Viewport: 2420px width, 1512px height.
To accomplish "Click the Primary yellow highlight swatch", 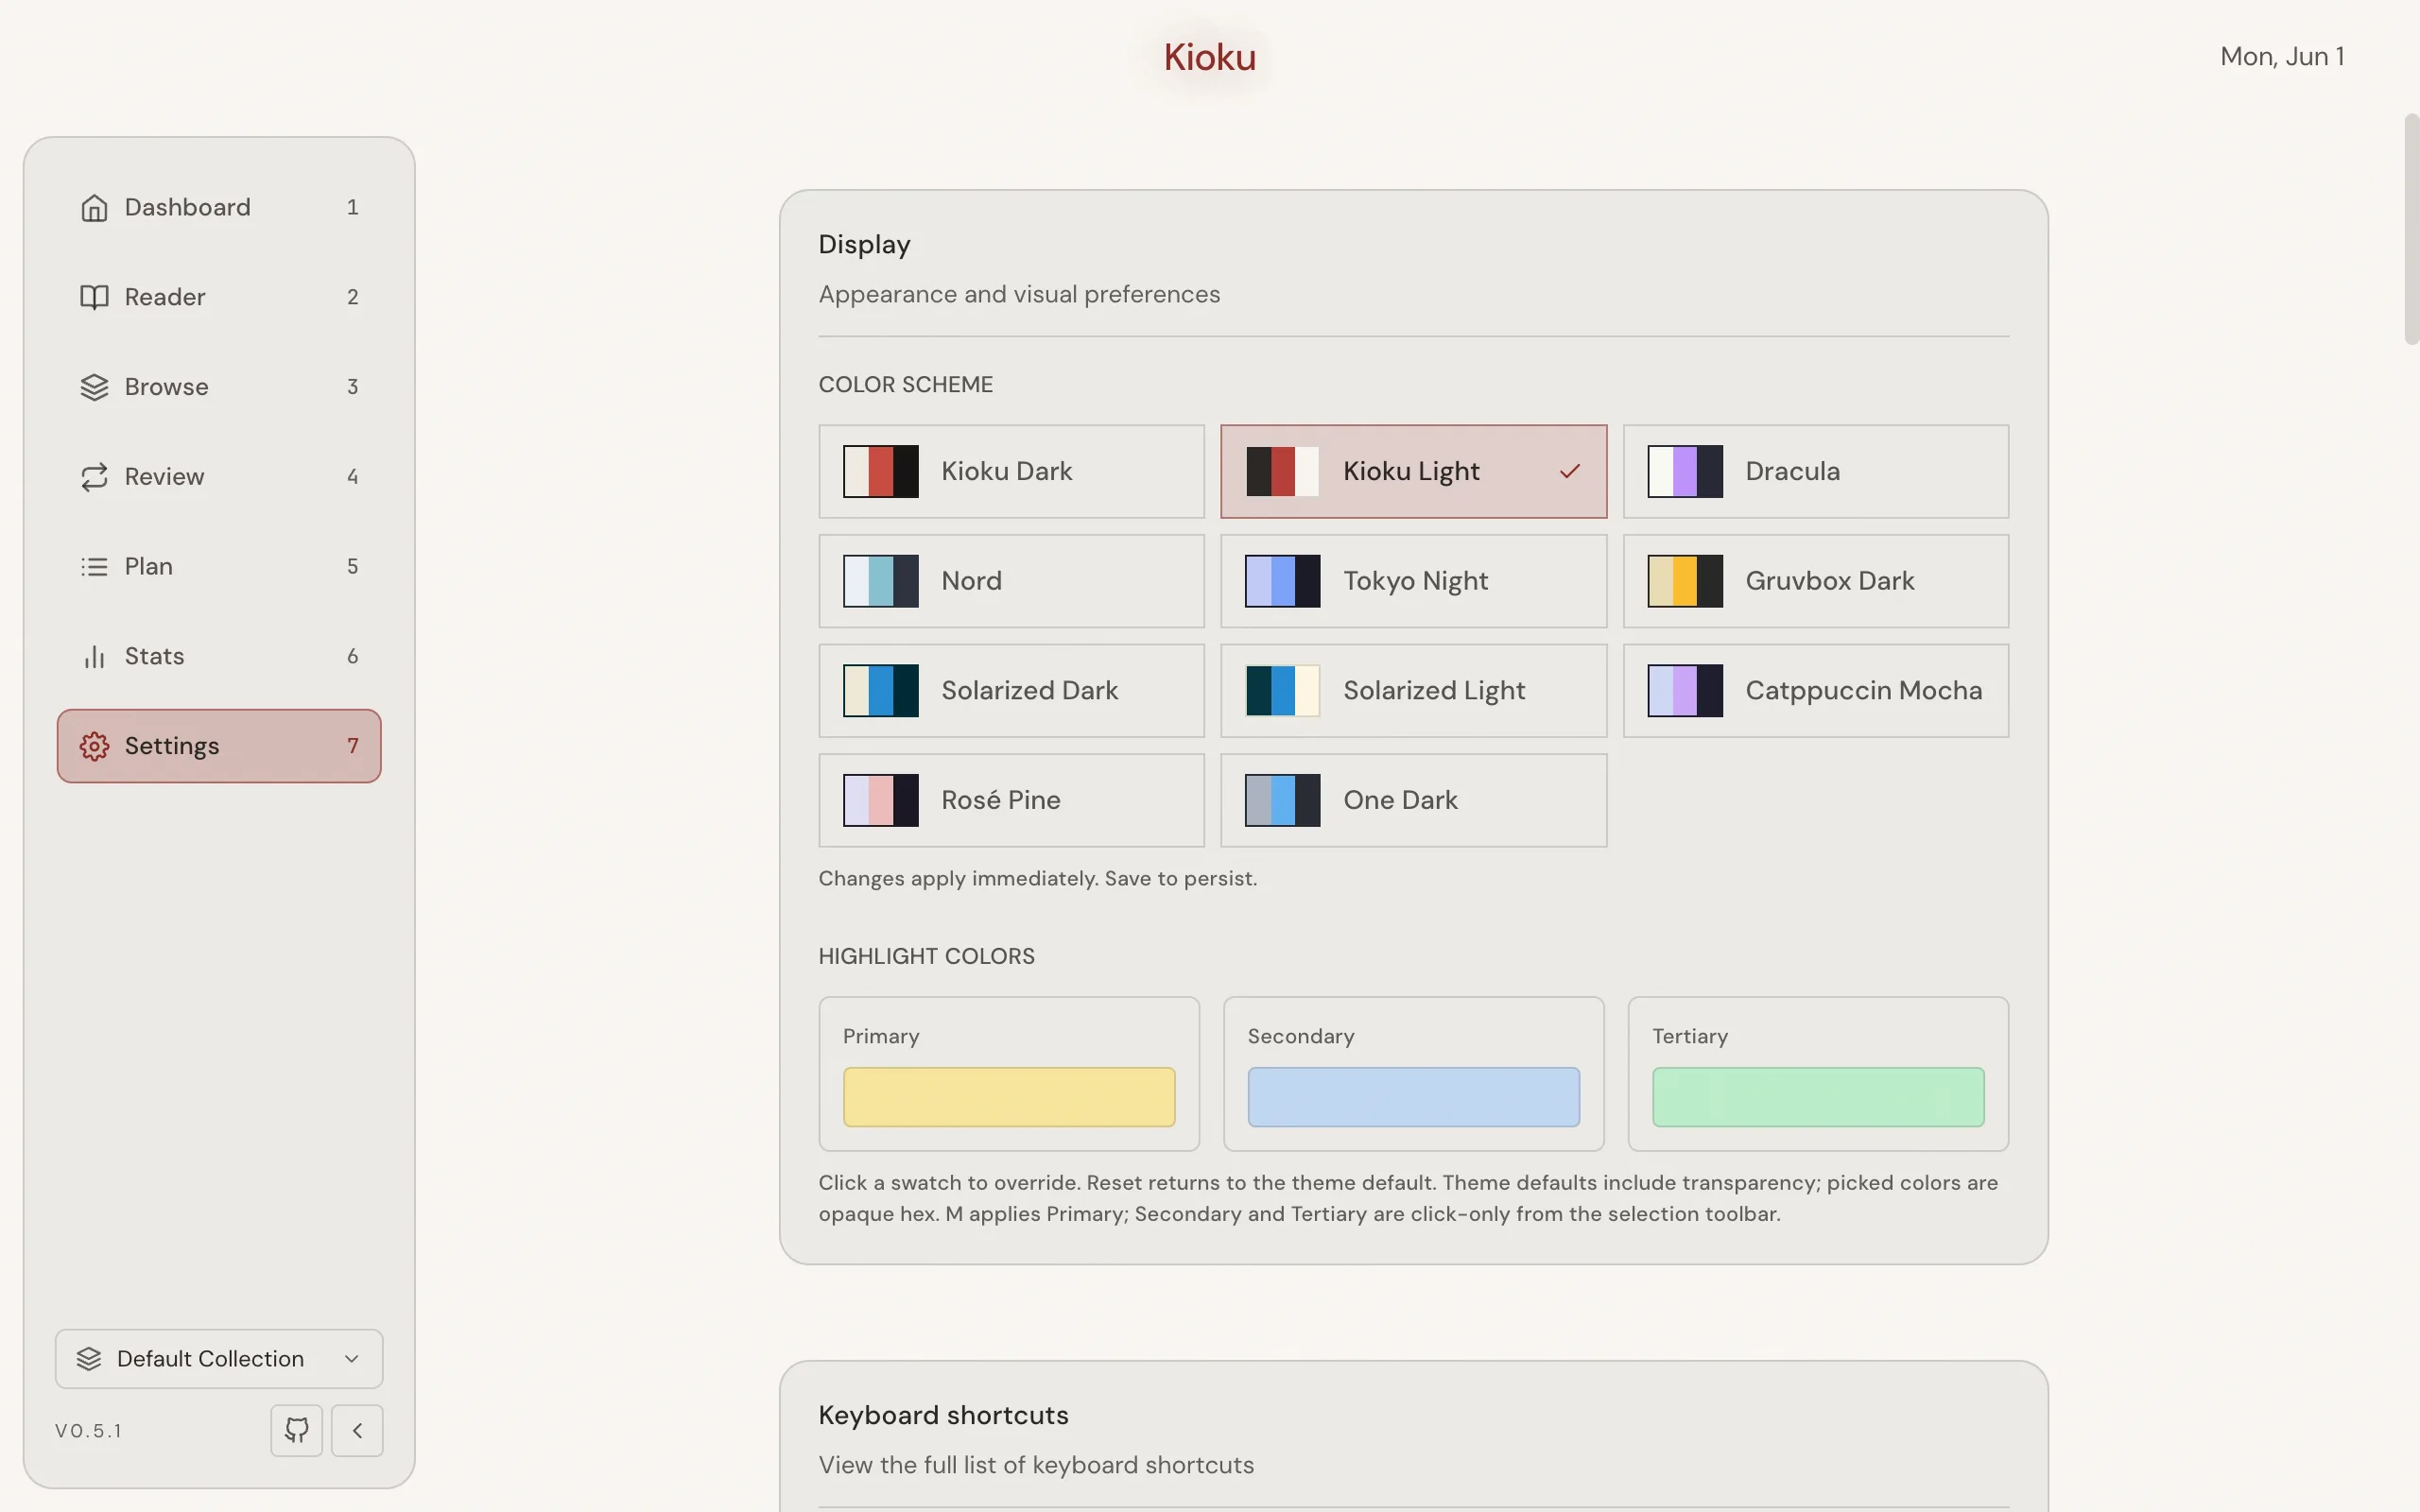I will 1008,1097.
